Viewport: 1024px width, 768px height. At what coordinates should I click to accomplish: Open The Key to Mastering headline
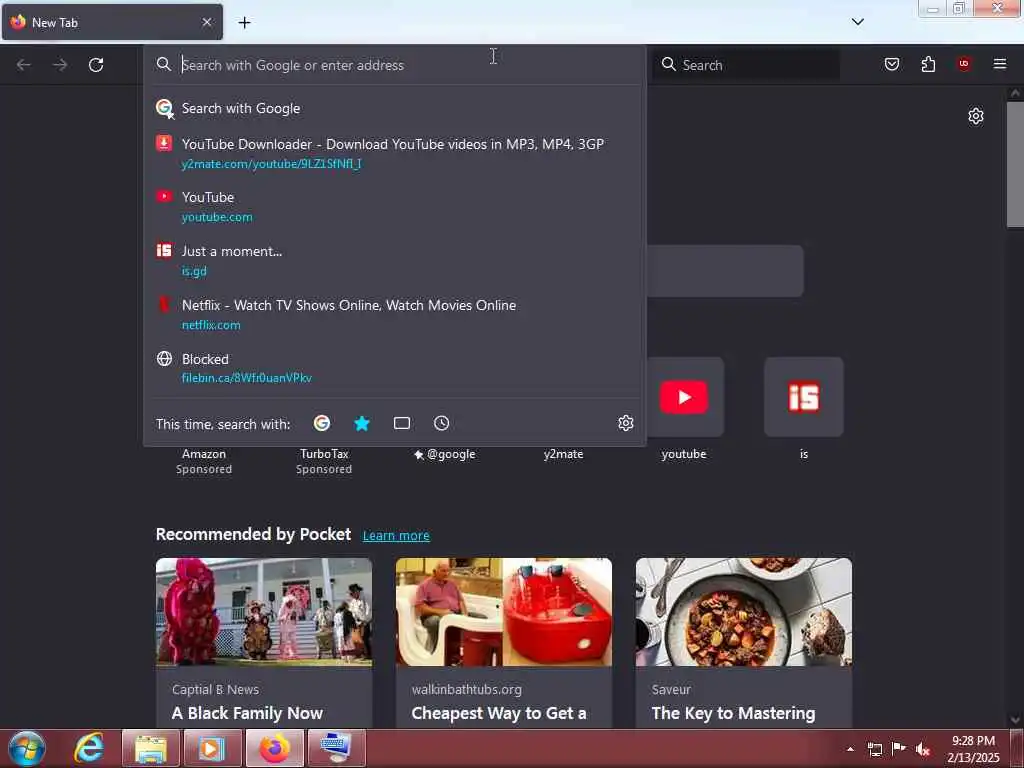coord(733,713)
